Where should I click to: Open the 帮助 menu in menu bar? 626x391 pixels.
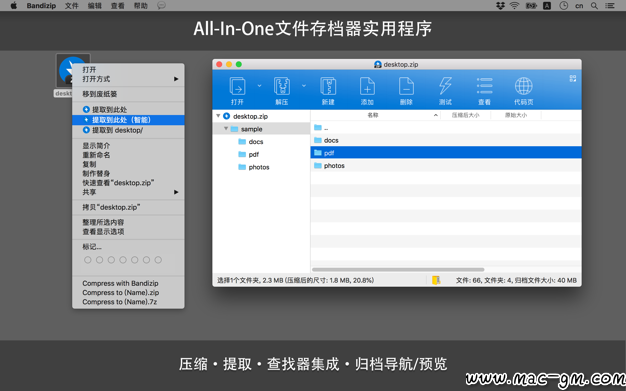point(141,6)
